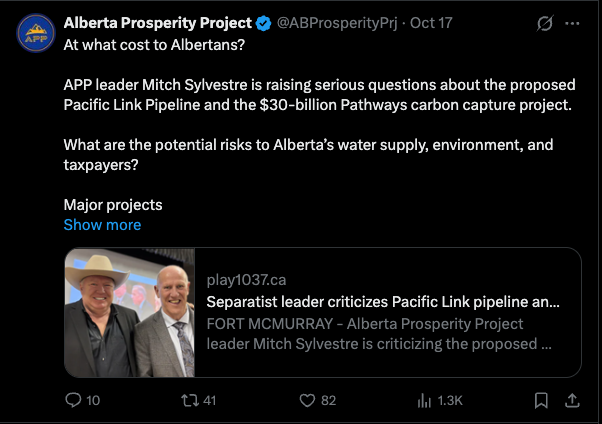Image resolution: width=602 pixels, height=424 pixels.
Task: View analytics via the bar chart icon
Action: pyautogui.click(x=424, y=401)
